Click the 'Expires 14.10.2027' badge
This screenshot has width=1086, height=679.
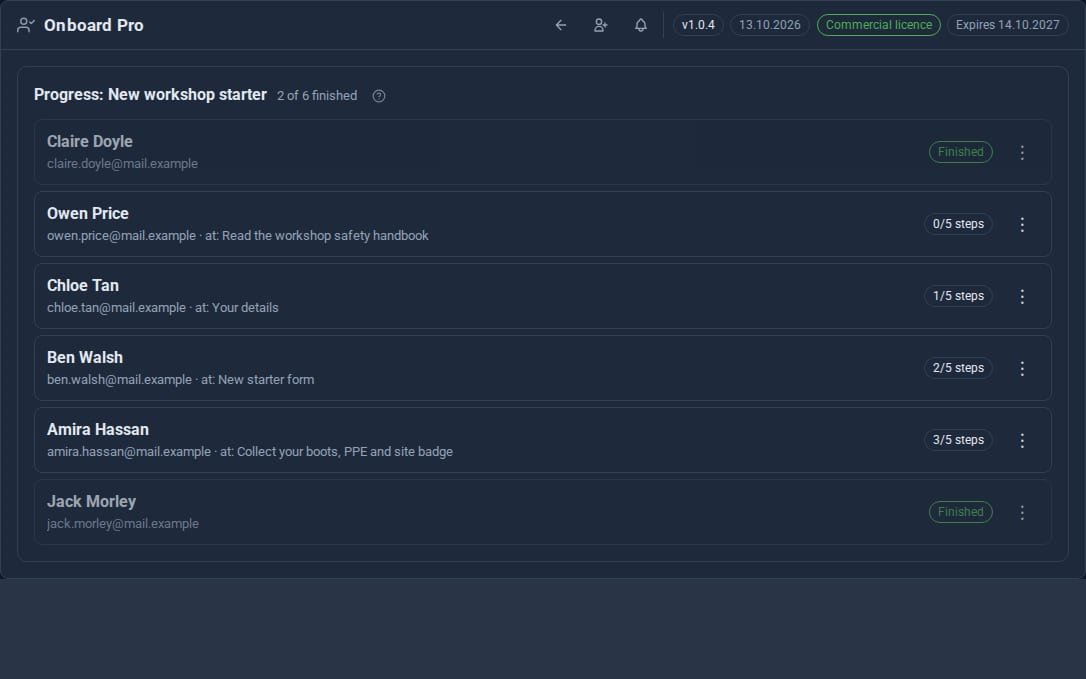[1008, 25]
